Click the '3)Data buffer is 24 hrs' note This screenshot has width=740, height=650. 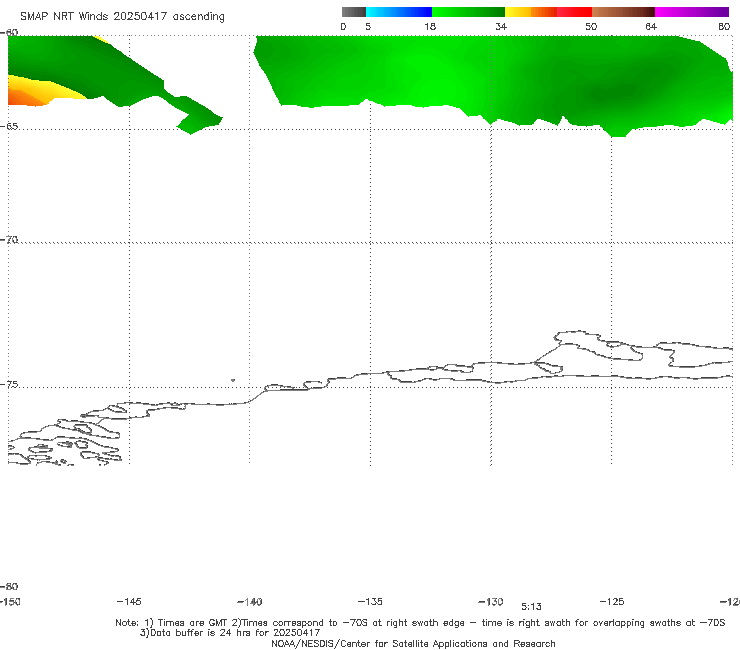(230, 633)
